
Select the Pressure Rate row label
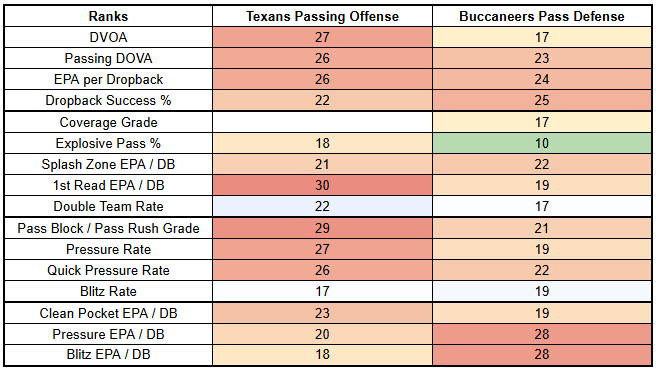(x=108, y=249)
